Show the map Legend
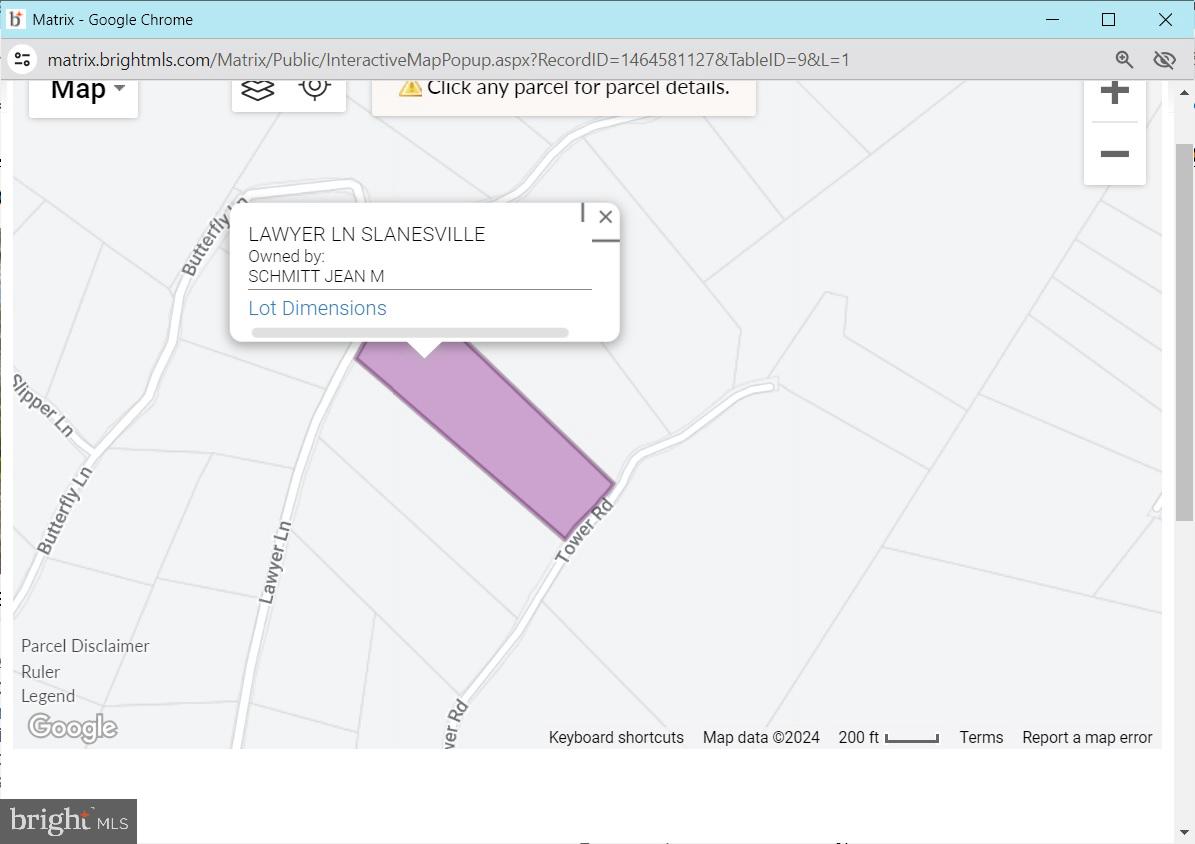The image size is (1195, 844). tap(48, 696)
